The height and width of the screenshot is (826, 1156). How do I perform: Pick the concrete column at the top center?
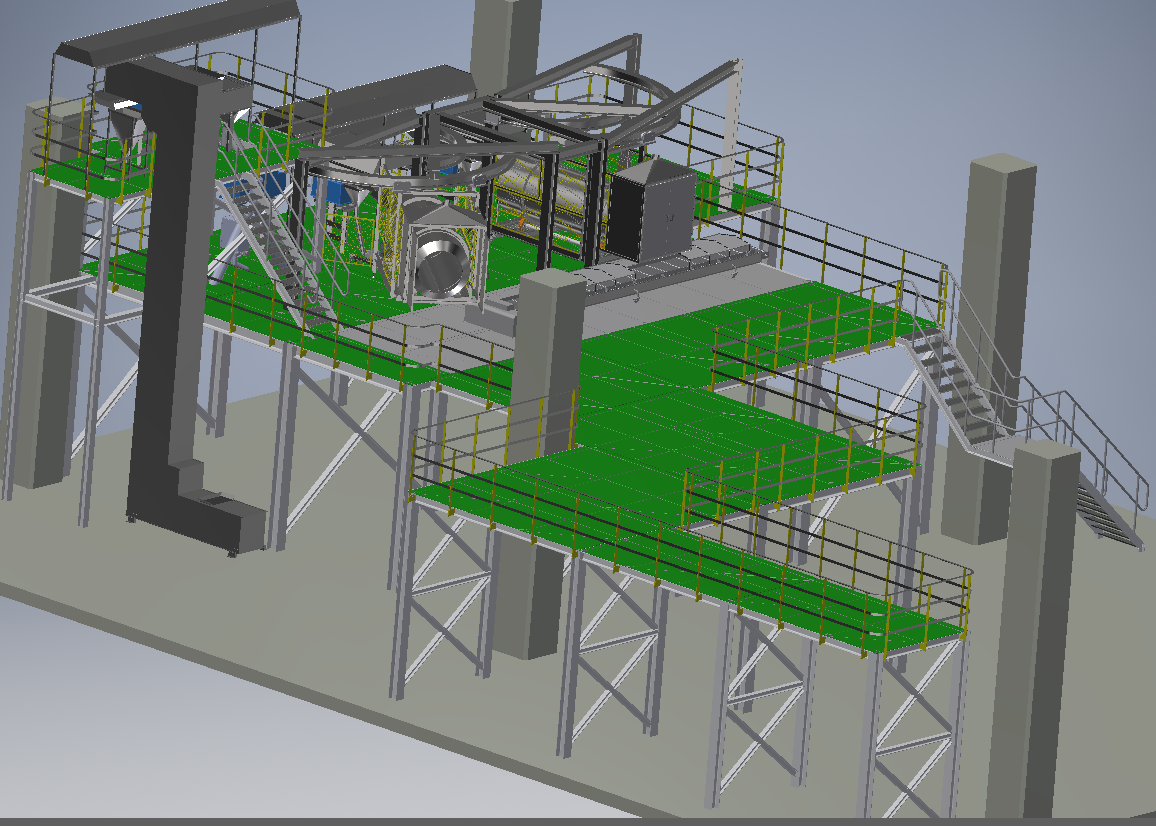pyautogui.click(x=506, y=44)
